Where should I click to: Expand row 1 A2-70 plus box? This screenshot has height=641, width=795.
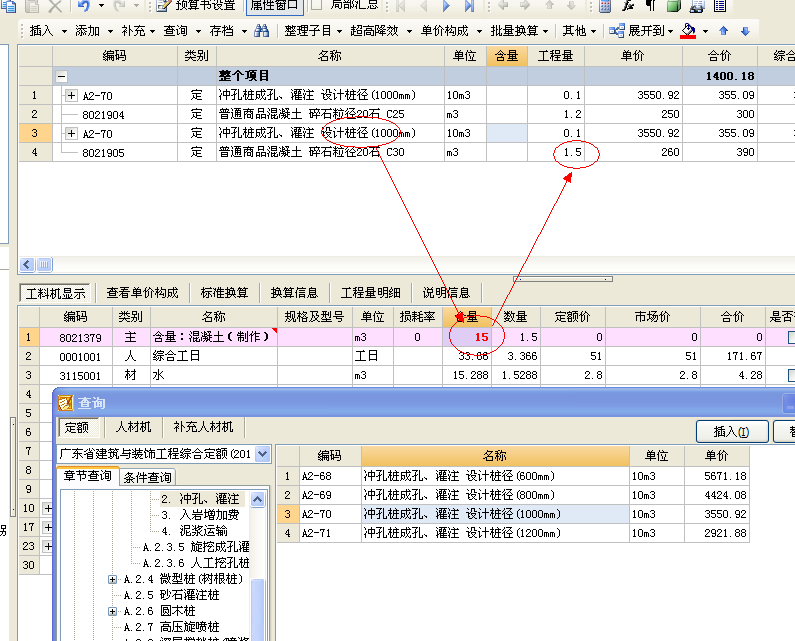pyautogui.click(x=71, y=95)
